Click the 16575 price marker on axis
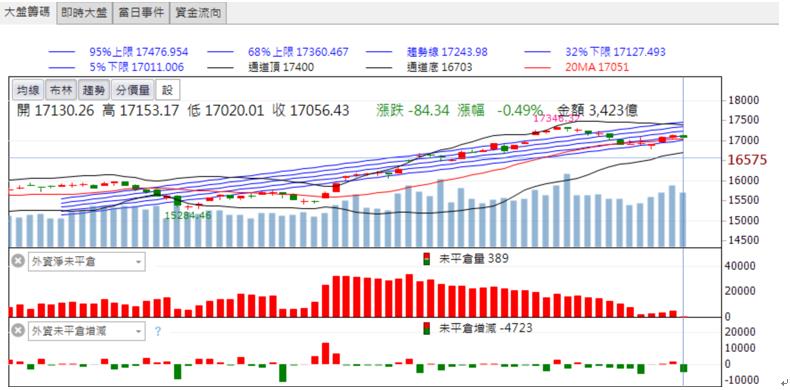Image resolution: width=790 pixels, height=390 pixels. pos(748,160)
